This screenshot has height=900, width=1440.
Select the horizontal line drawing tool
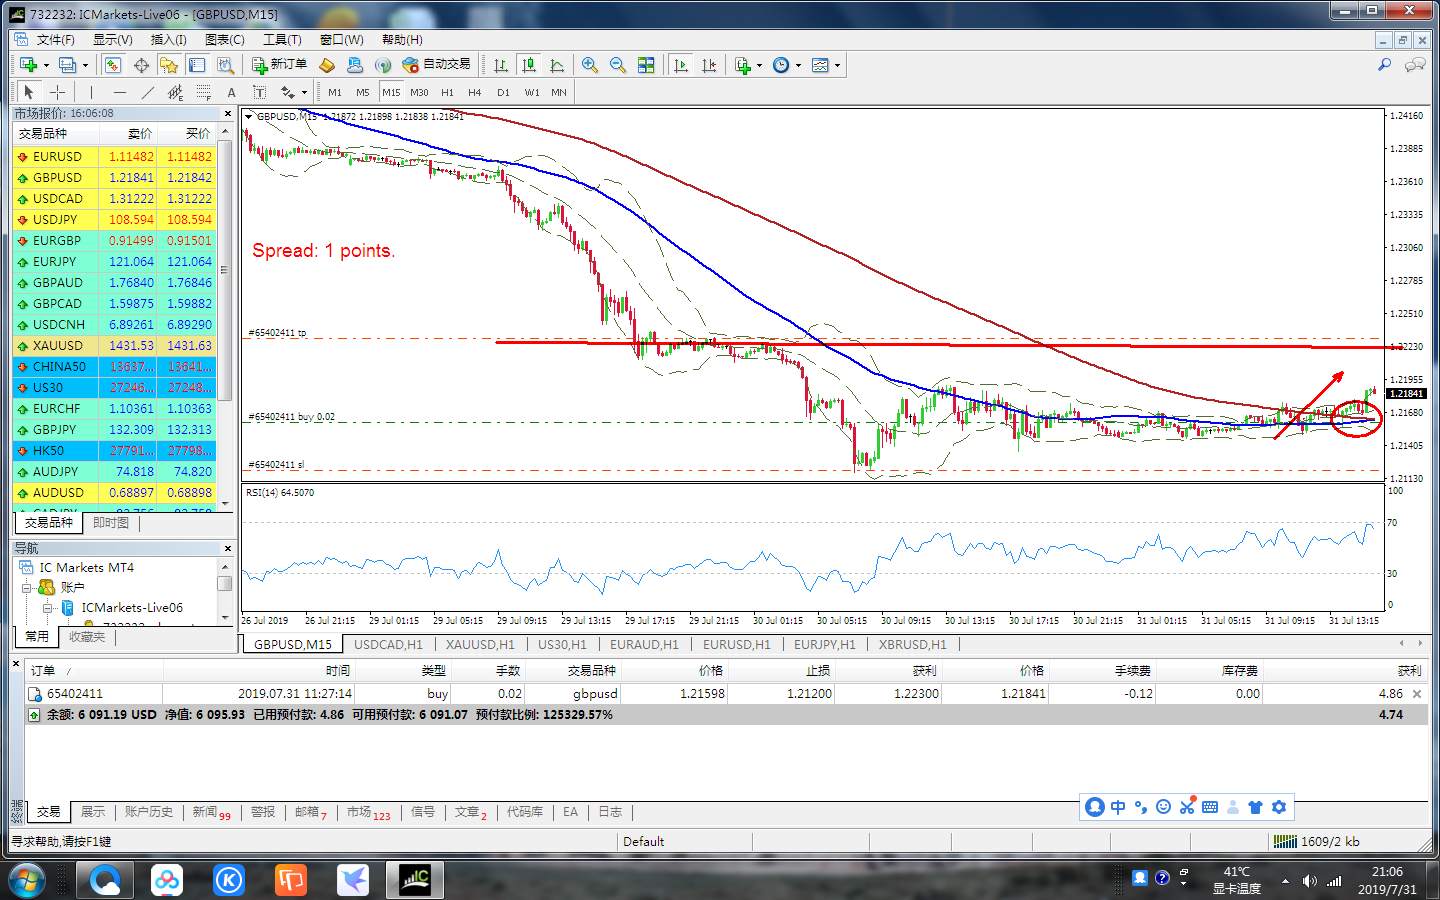coord(119,92)
